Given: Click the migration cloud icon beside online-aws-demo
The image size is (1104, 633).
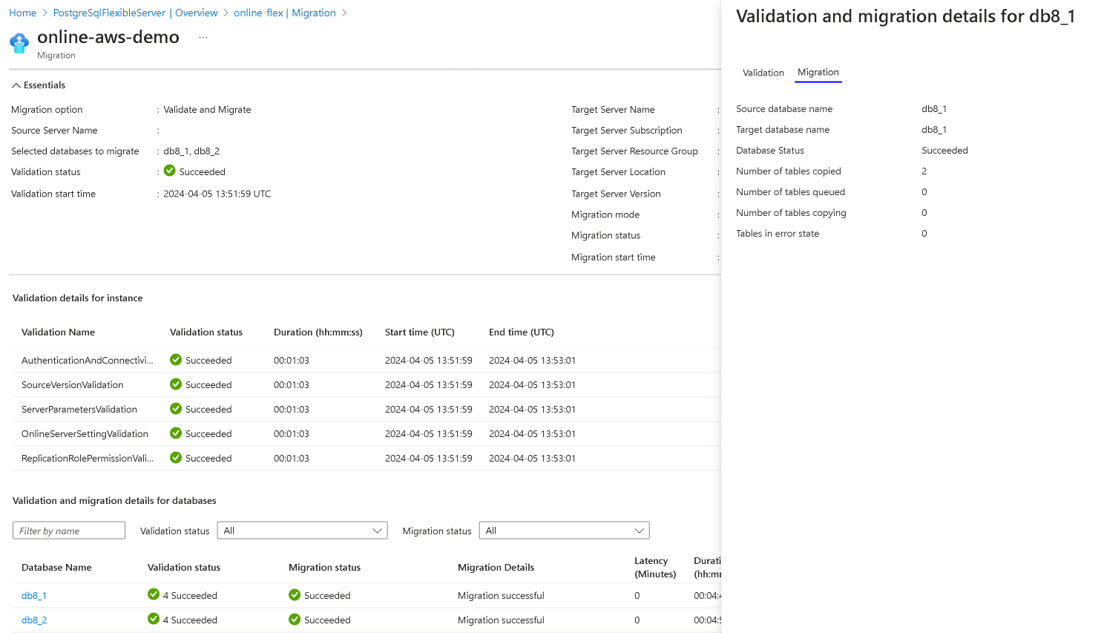Looking at the screenshot, I should pos(19,43).
